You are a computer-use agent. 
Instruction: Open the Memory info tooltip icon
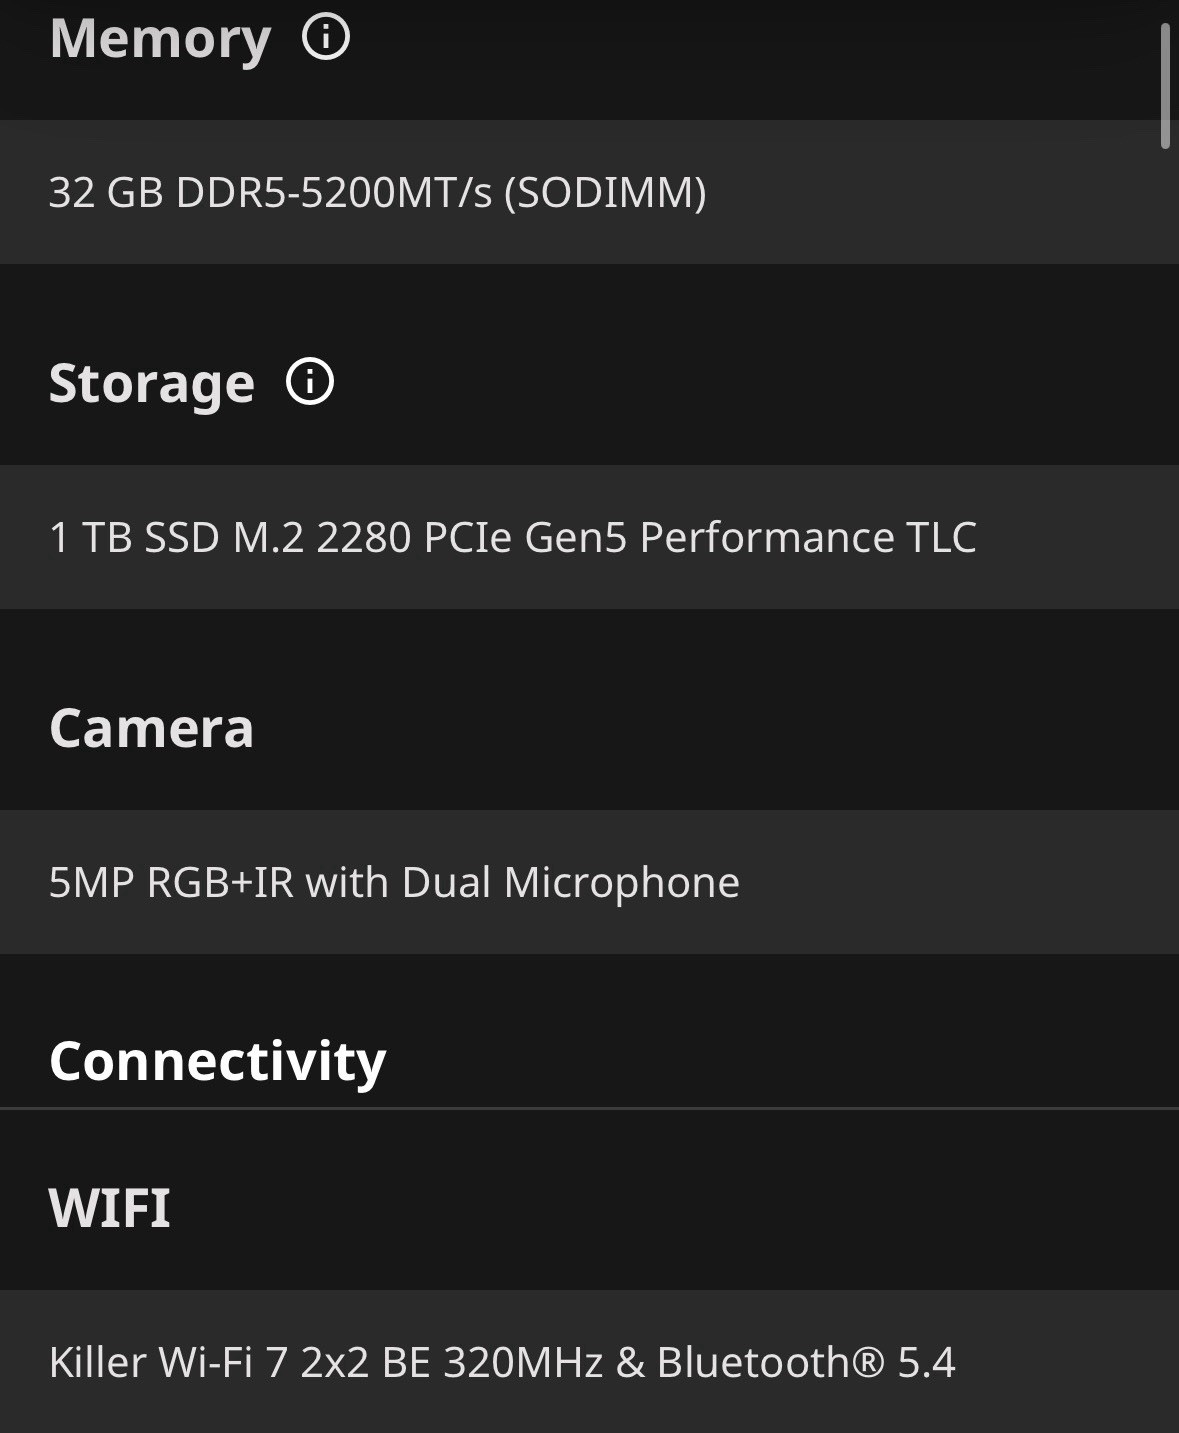pyautogui.click(x=326, y=37)
